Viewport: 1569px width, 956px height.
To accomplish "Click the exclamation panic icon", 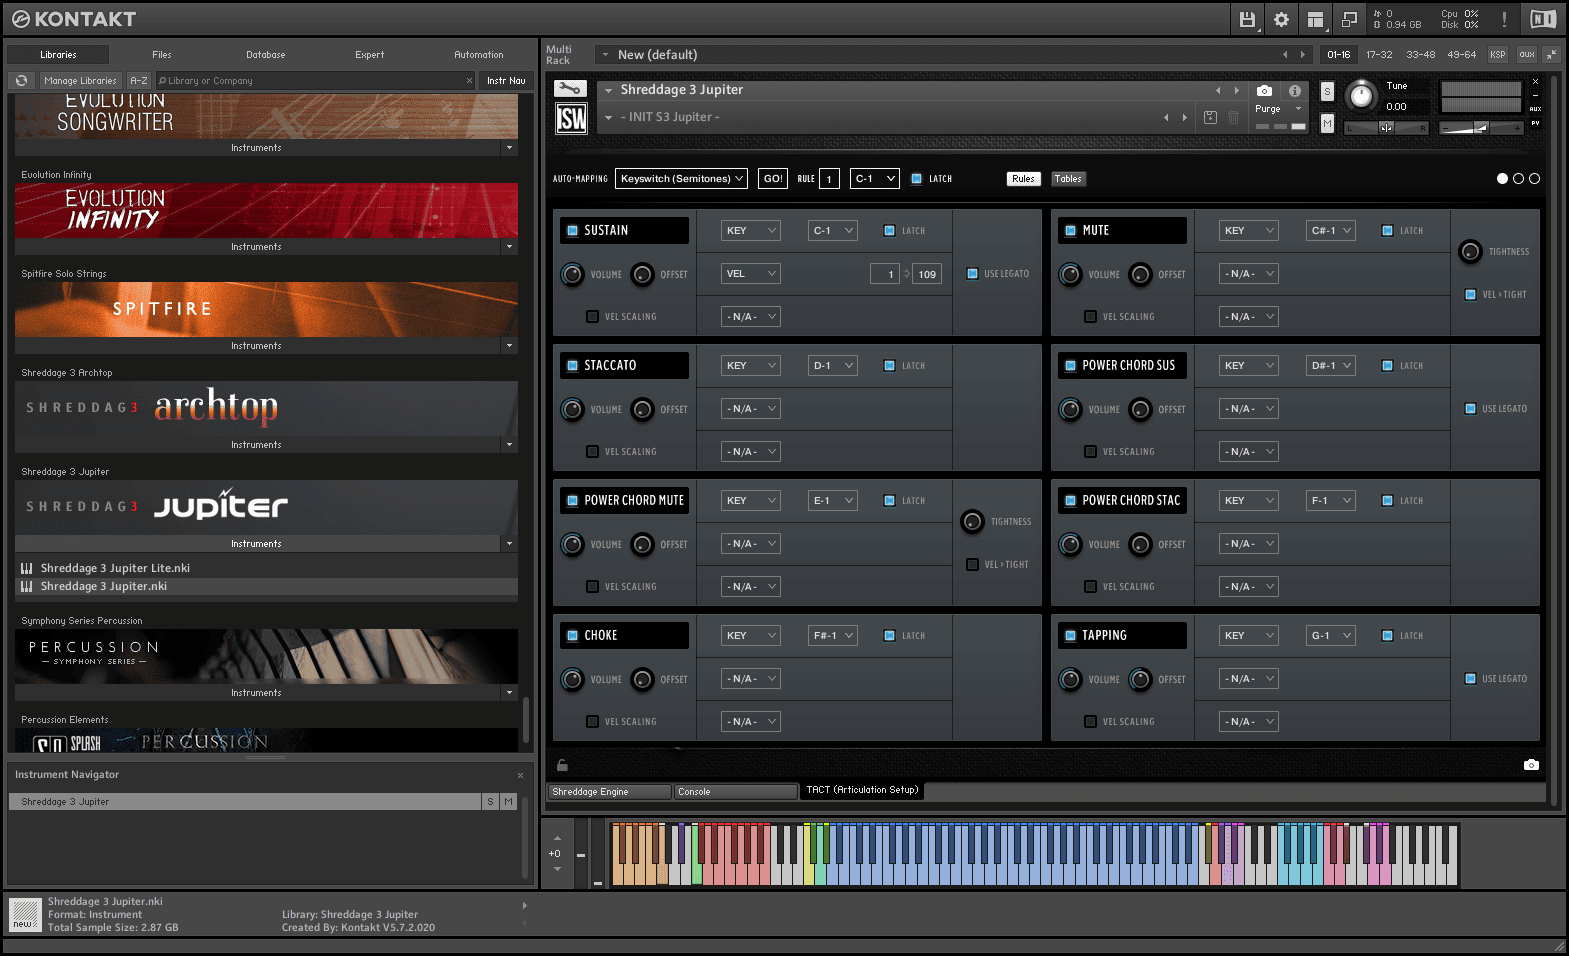I will (1504, 19).
